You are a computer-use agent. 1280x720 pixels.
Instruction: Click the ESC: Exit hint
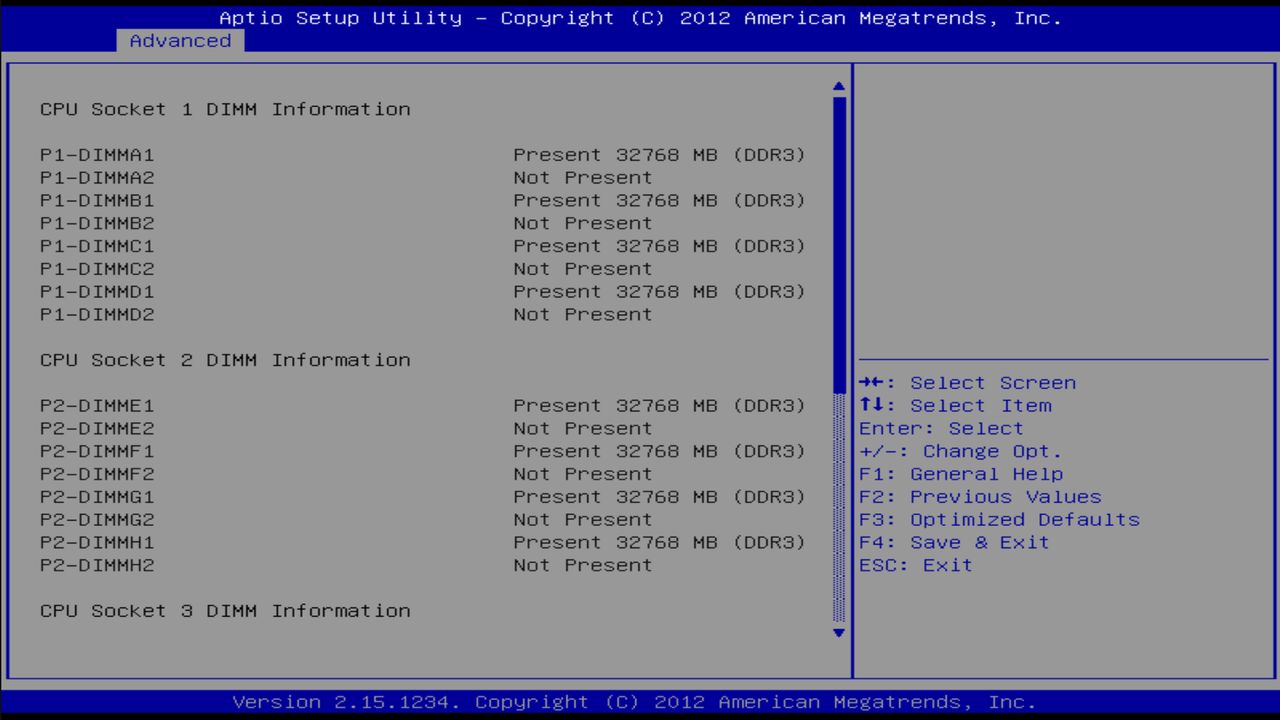pyautogui.click(x=916, y=565)
